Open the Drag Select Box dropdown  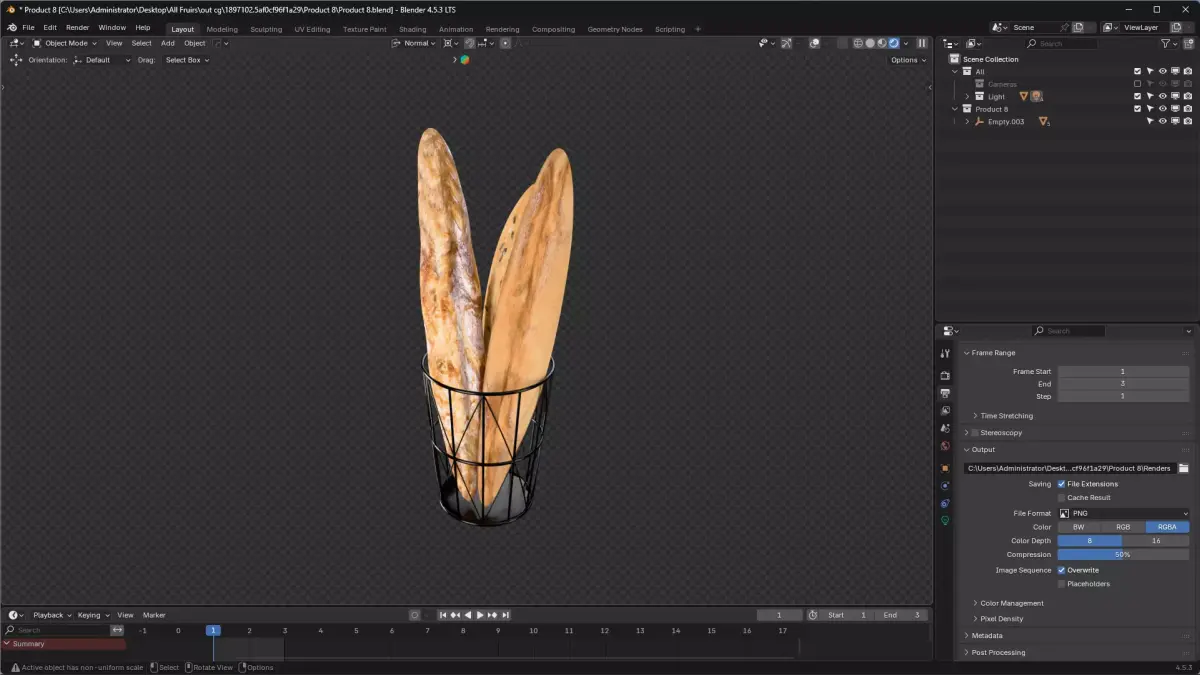coord(187,60)
